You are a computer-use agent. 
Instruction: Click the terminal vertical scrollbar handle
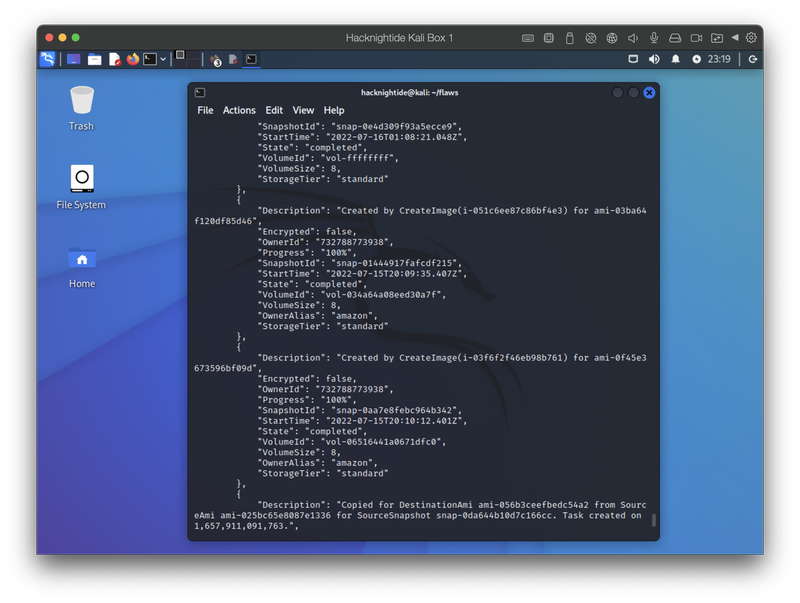pos(654,520)
